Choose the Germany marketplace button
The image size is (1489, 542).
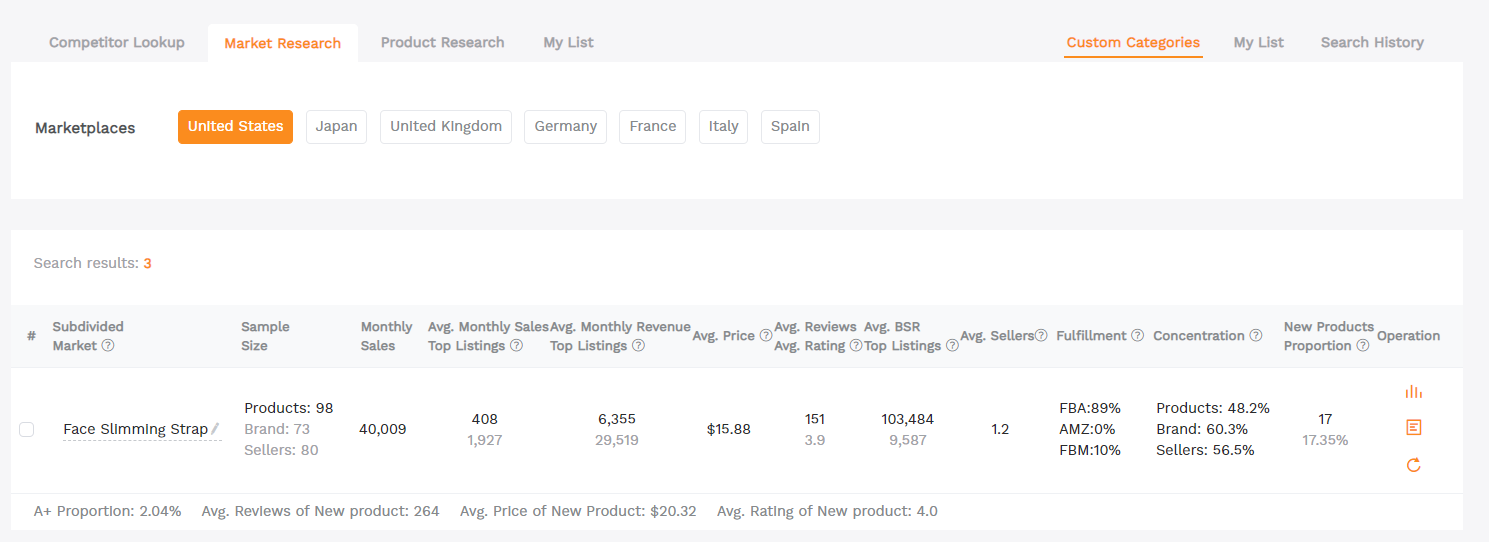coord(565,127)
